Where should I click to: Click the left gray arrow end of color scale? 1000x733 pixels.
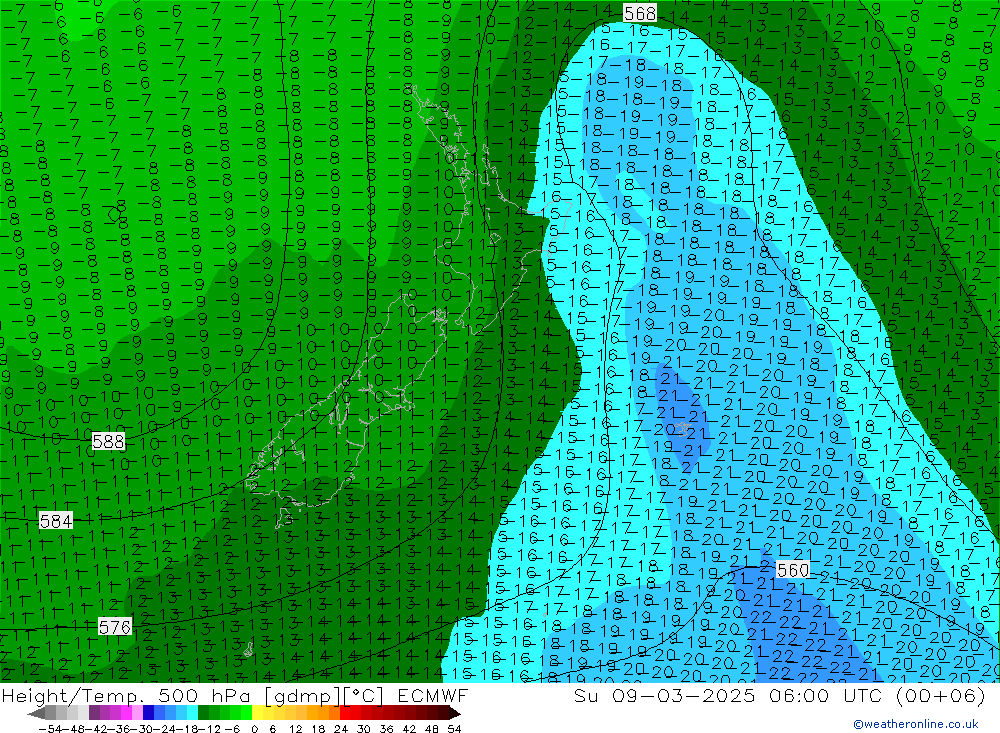click(37, 713)
